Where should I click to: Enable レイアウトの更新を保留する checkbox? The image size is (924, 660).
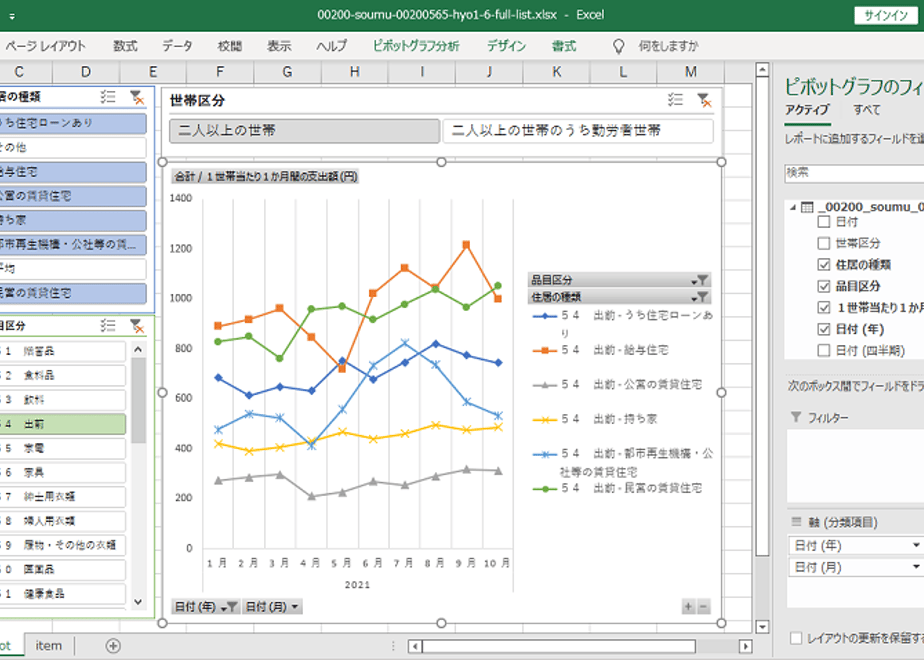tap(796, 638)
